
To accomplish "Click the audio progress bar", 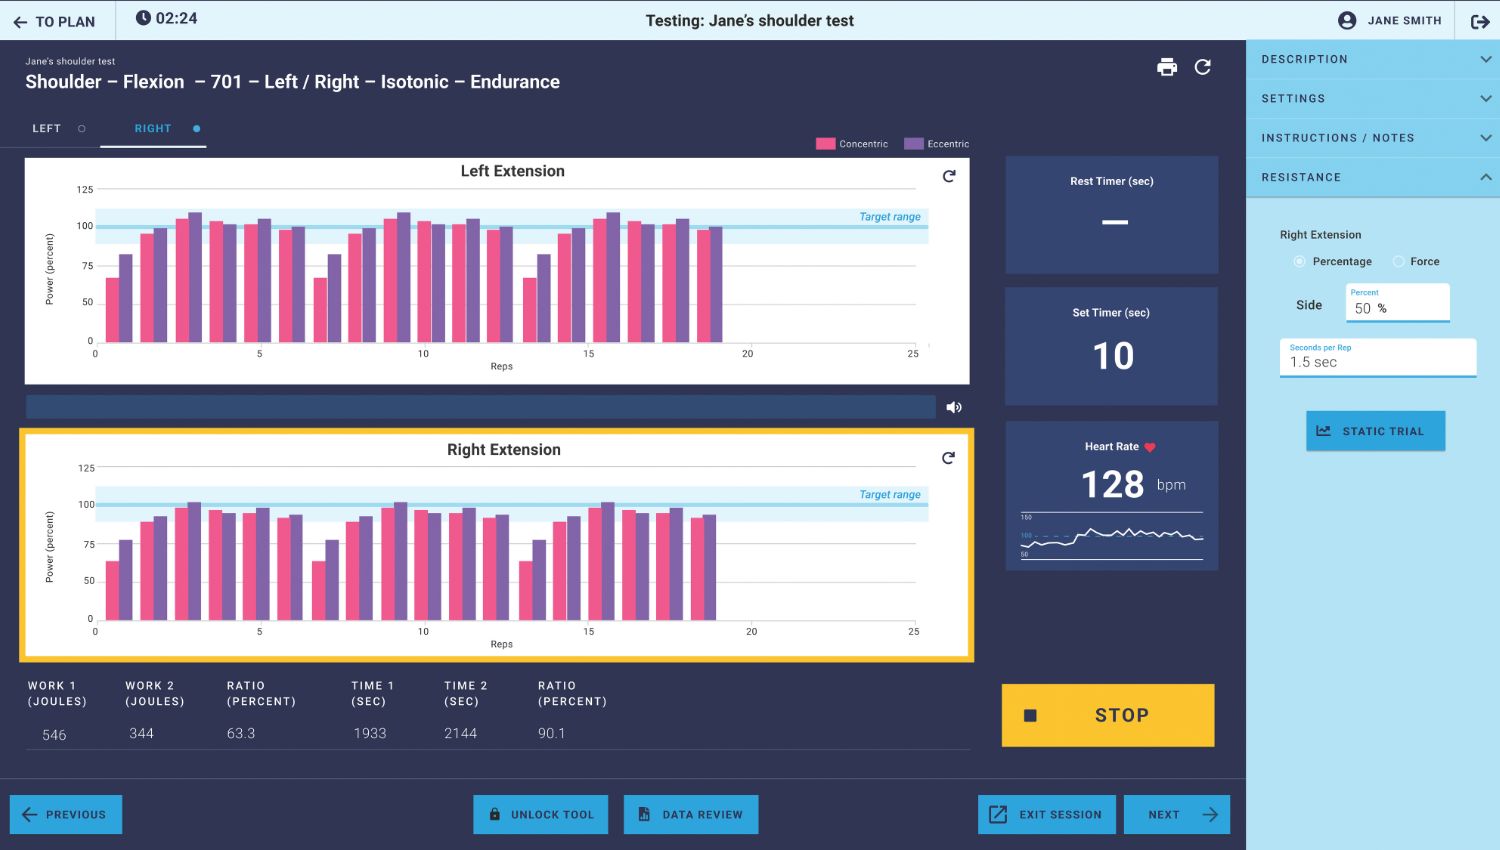I will click(x=480, y=407).
